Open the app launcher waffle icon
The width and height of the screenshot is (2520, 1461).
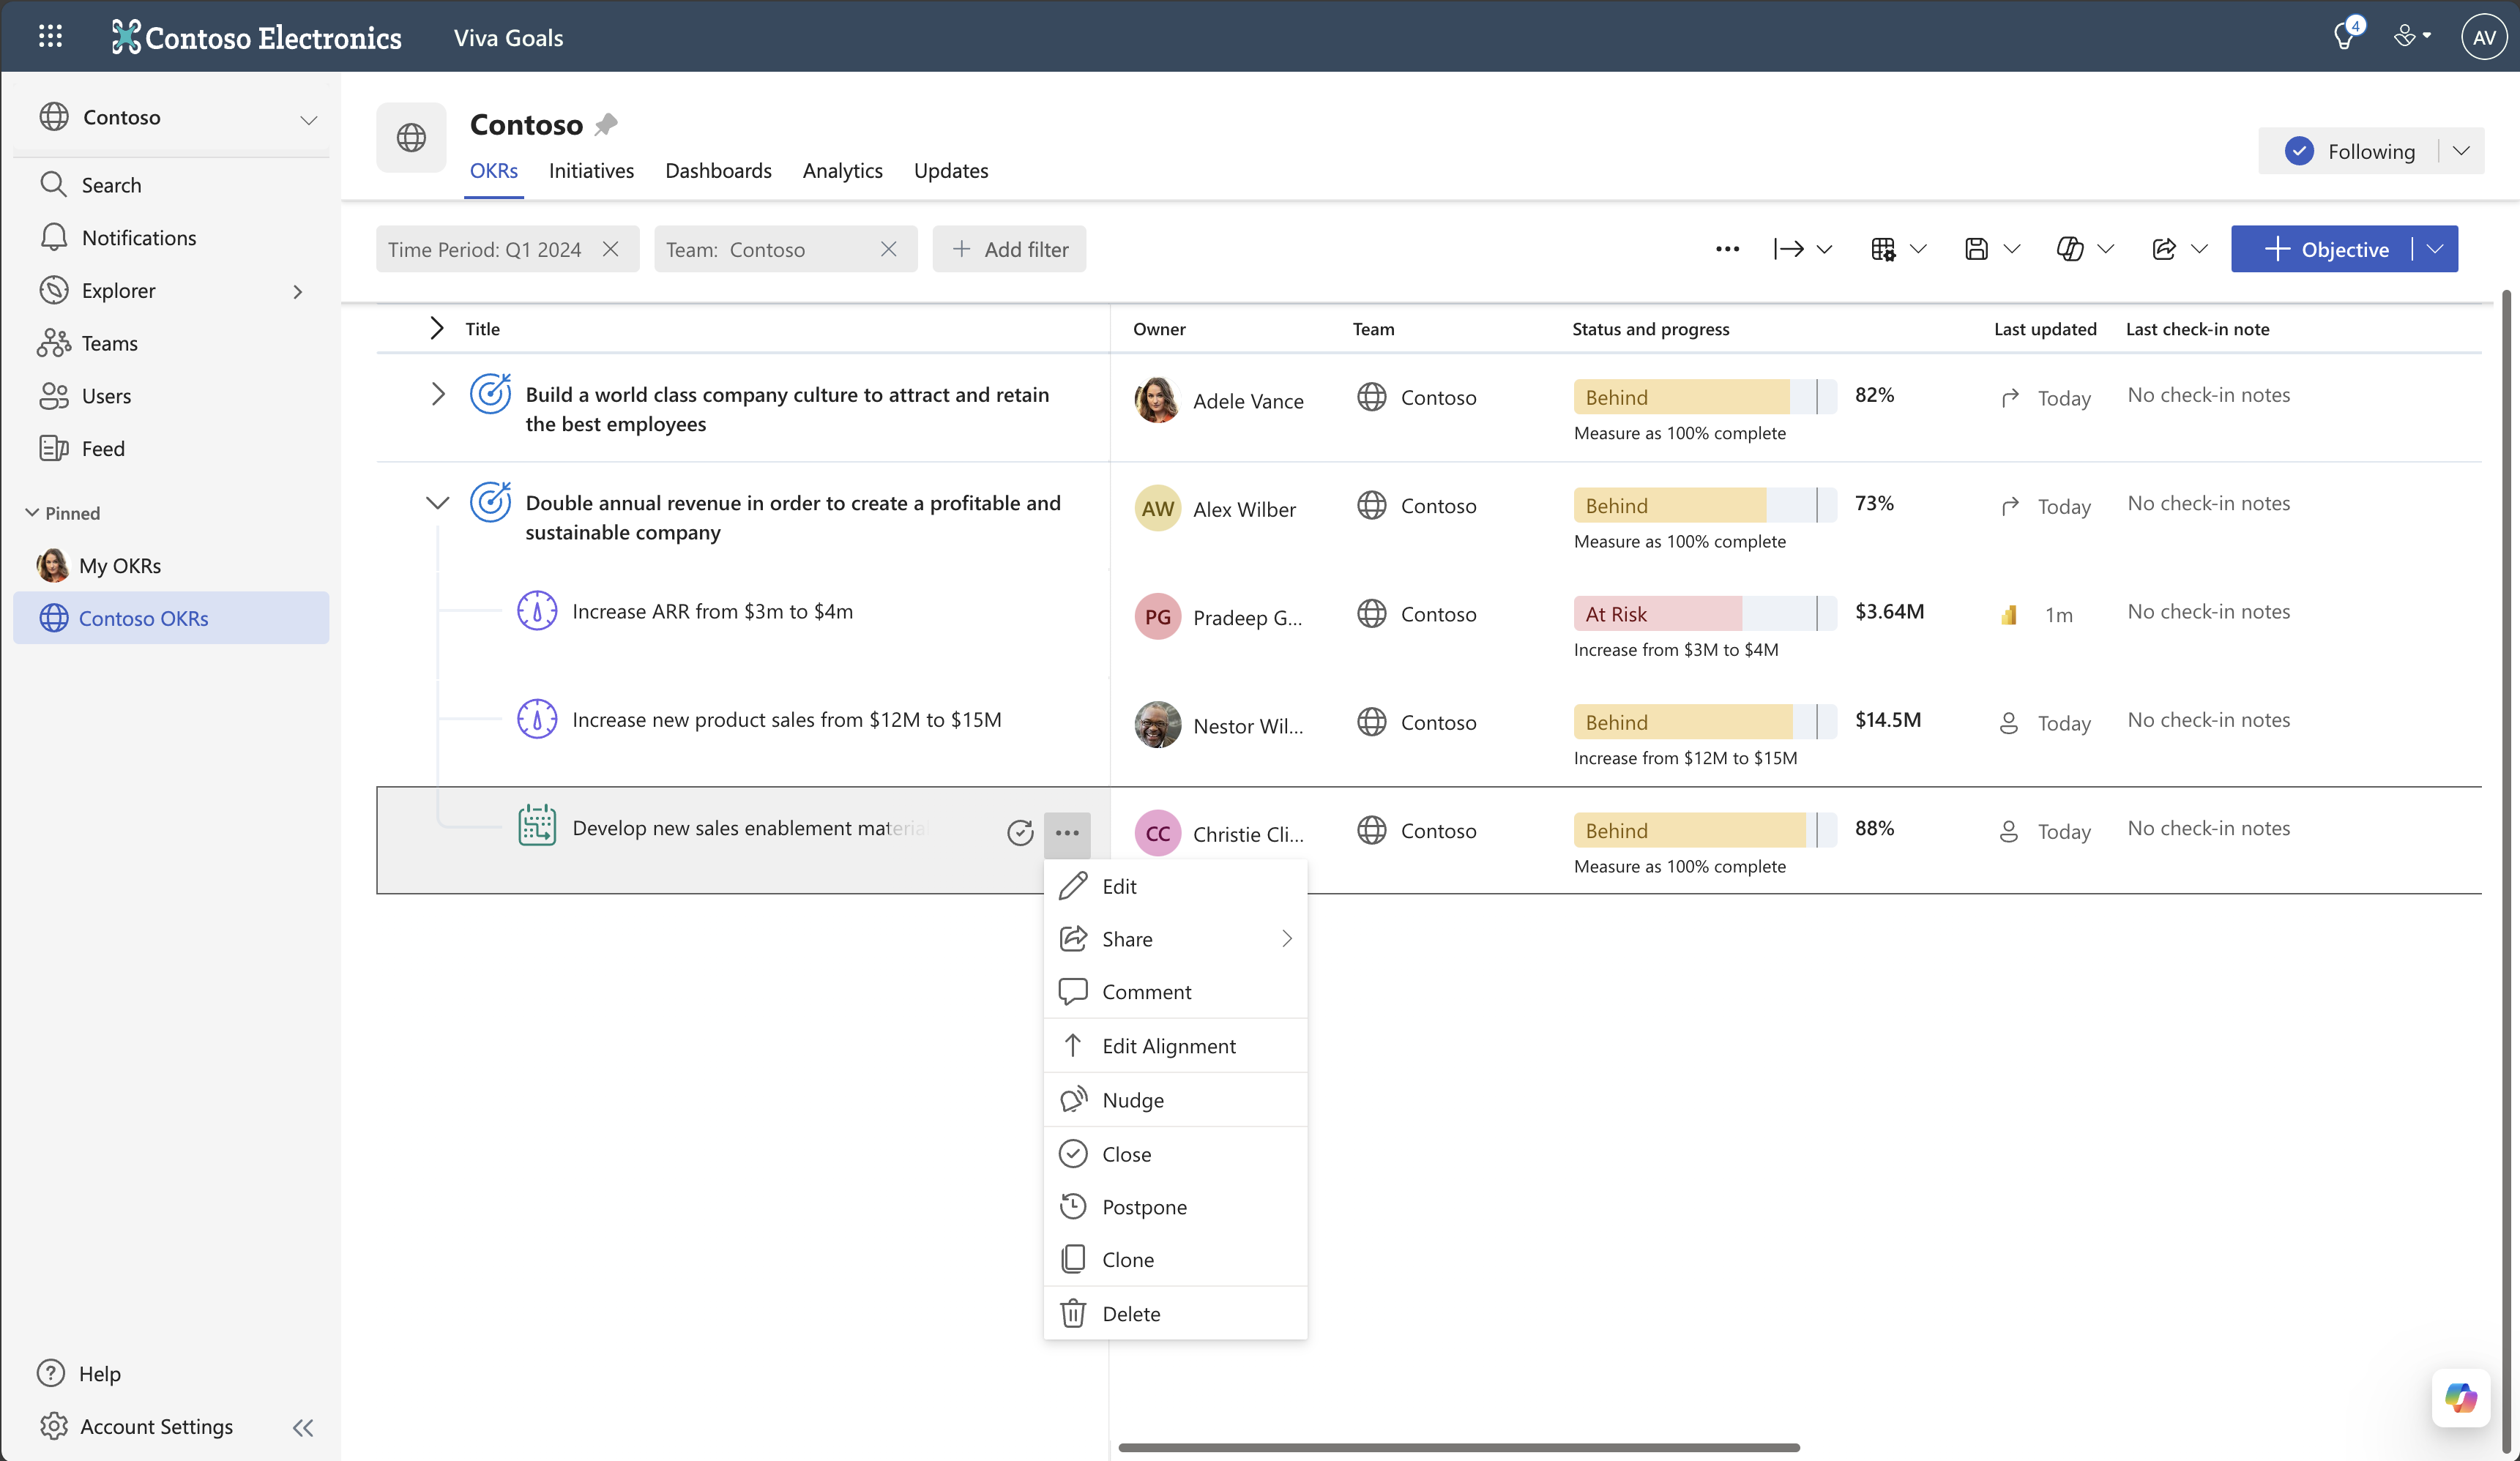tap(50, 37)
